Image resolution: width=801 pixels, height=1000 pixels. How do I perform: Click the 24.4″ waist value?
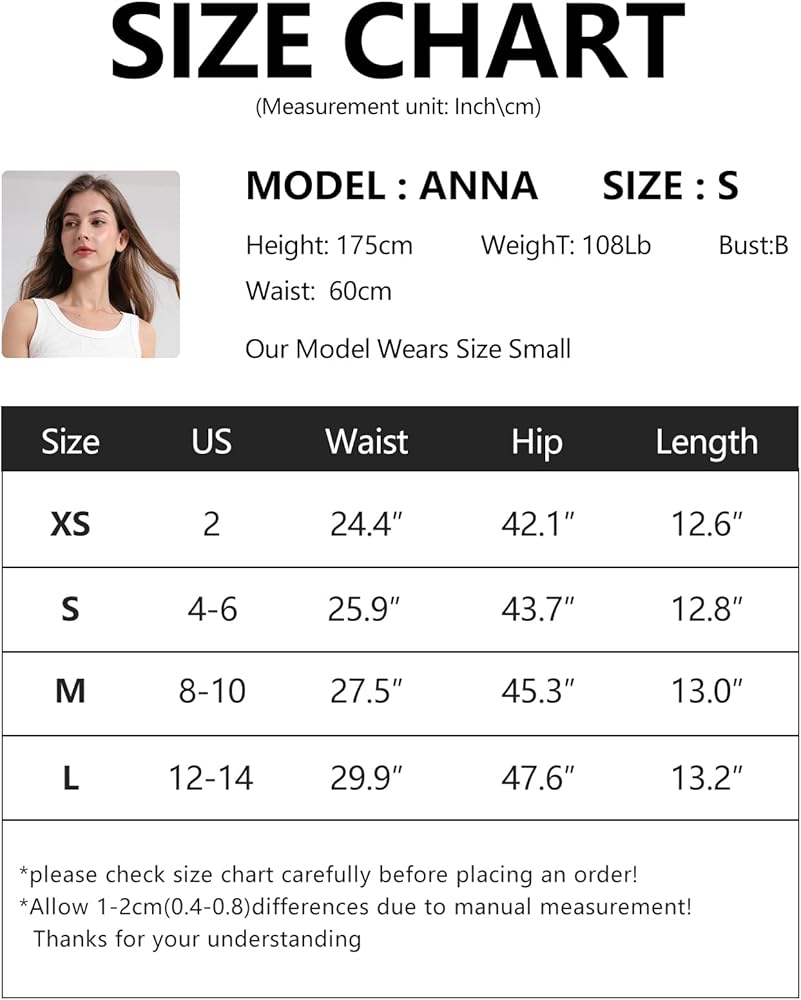click(x=366, y=523)
